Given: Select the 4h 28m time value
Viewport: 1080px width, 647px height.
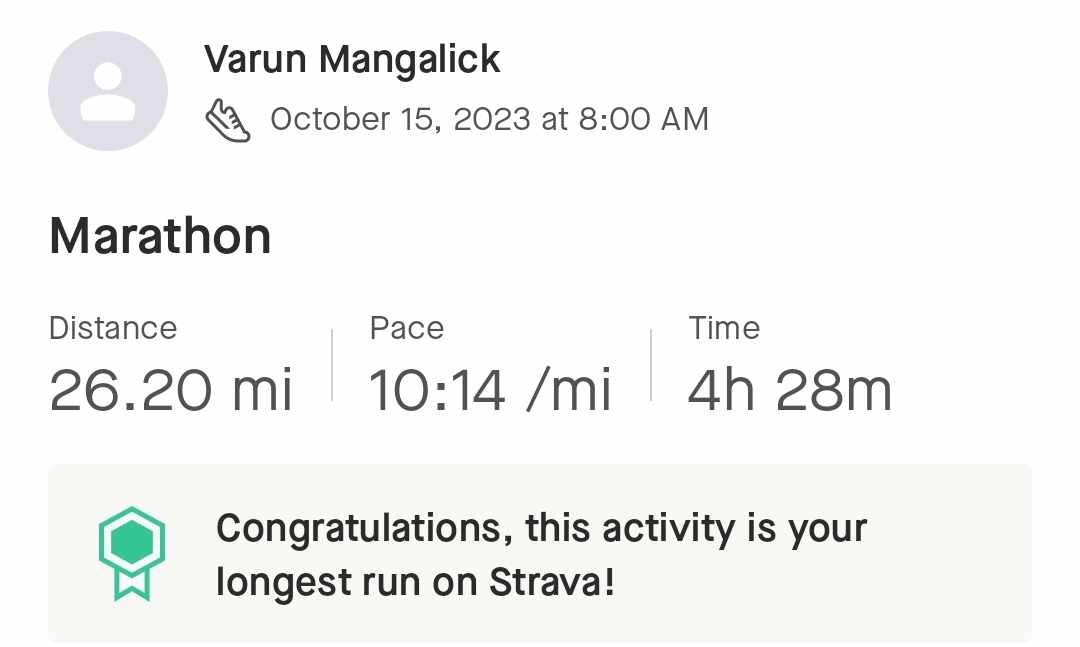Looking at the screenshot, I should (790, 391).
